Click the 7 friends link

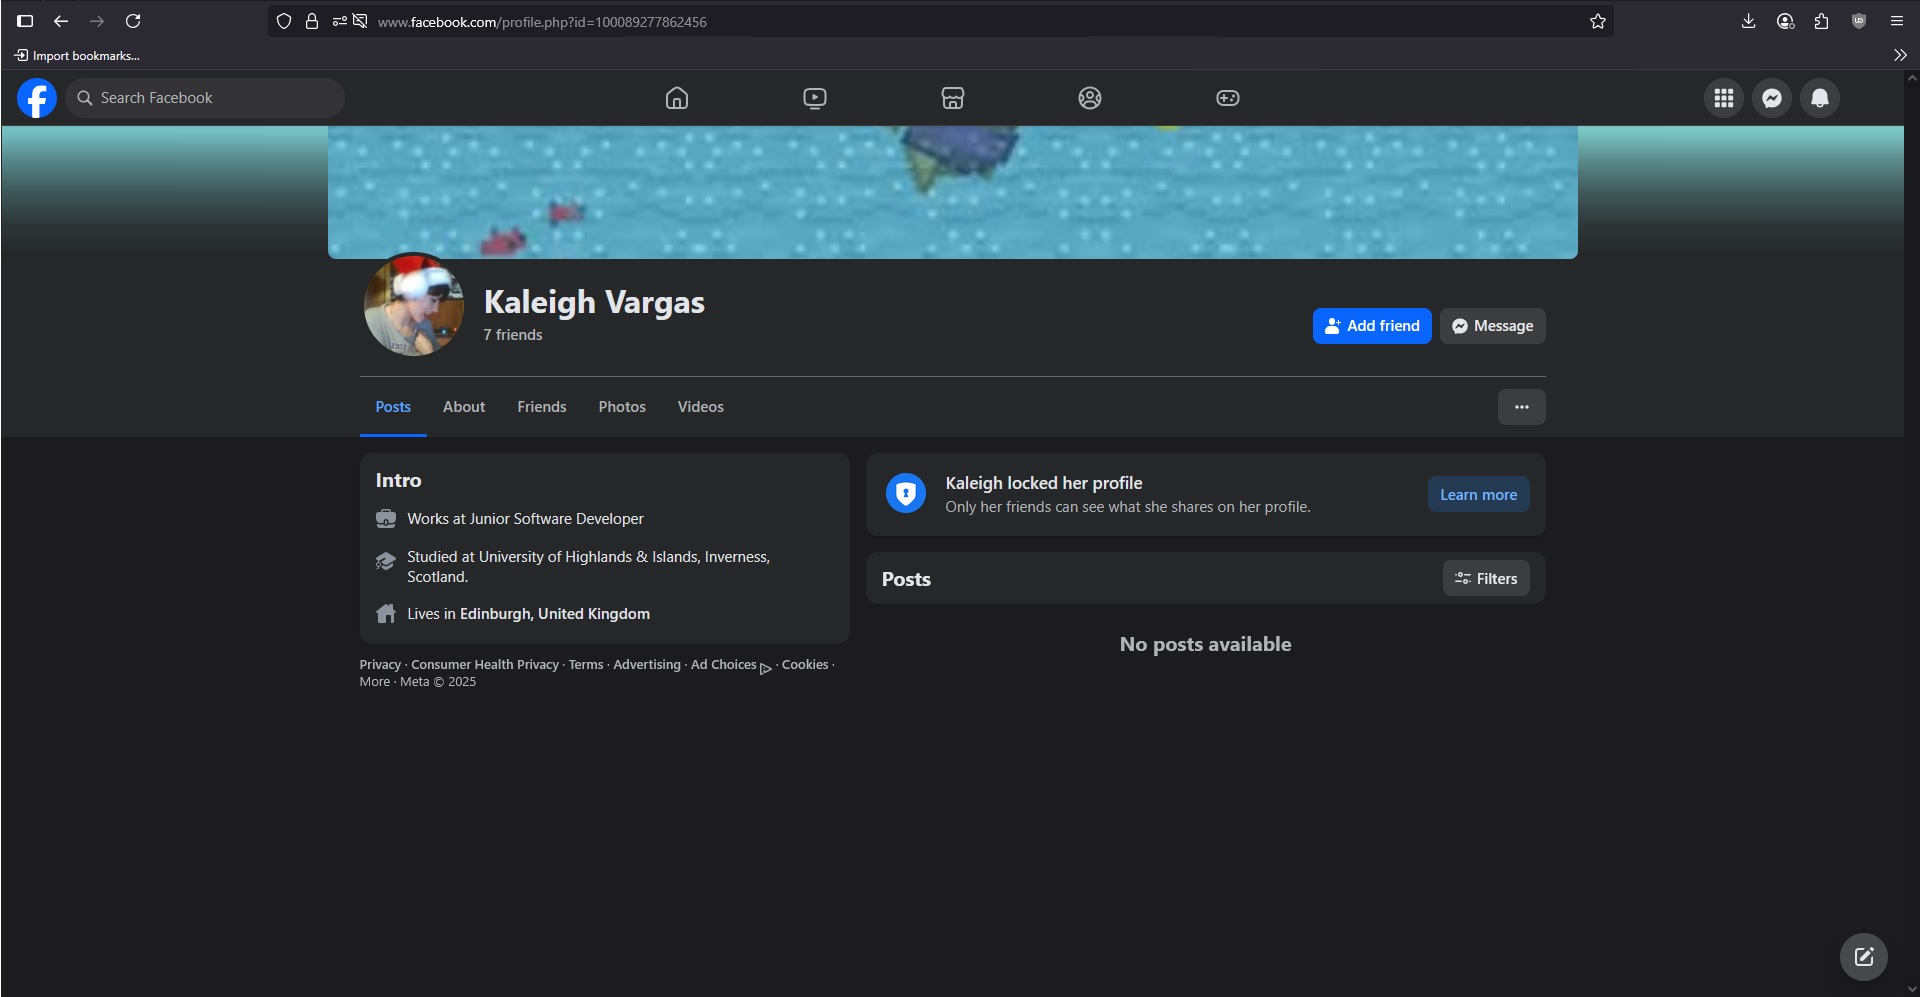coord(513,335)
